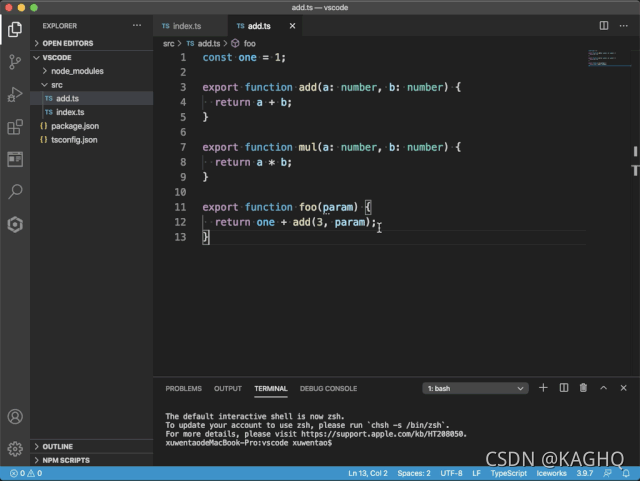
Task: Open the 1: bash terminal dropdown
Action: (x=476, y=388)
